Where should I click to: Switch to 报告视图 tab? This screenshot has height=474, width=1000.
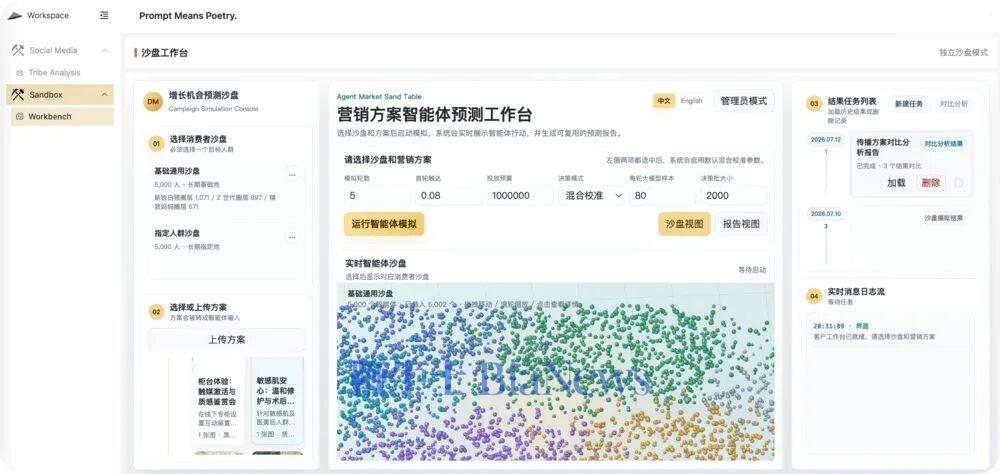(x=741, y=224)
